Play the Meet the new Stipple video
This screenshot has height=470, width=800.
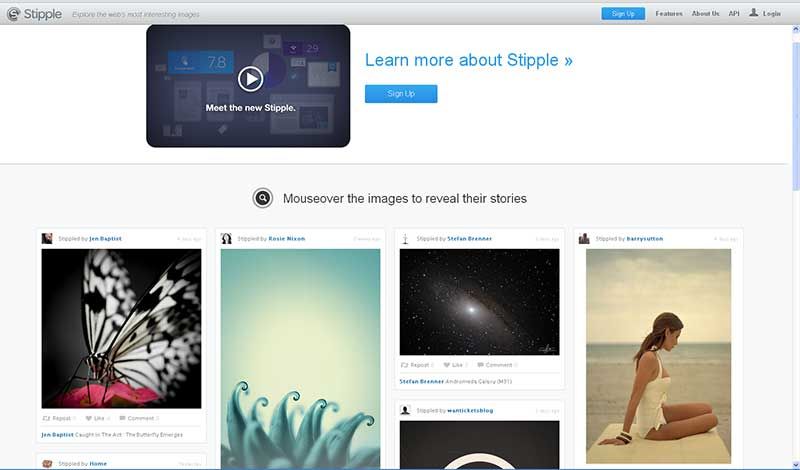(x=251, y=79)
